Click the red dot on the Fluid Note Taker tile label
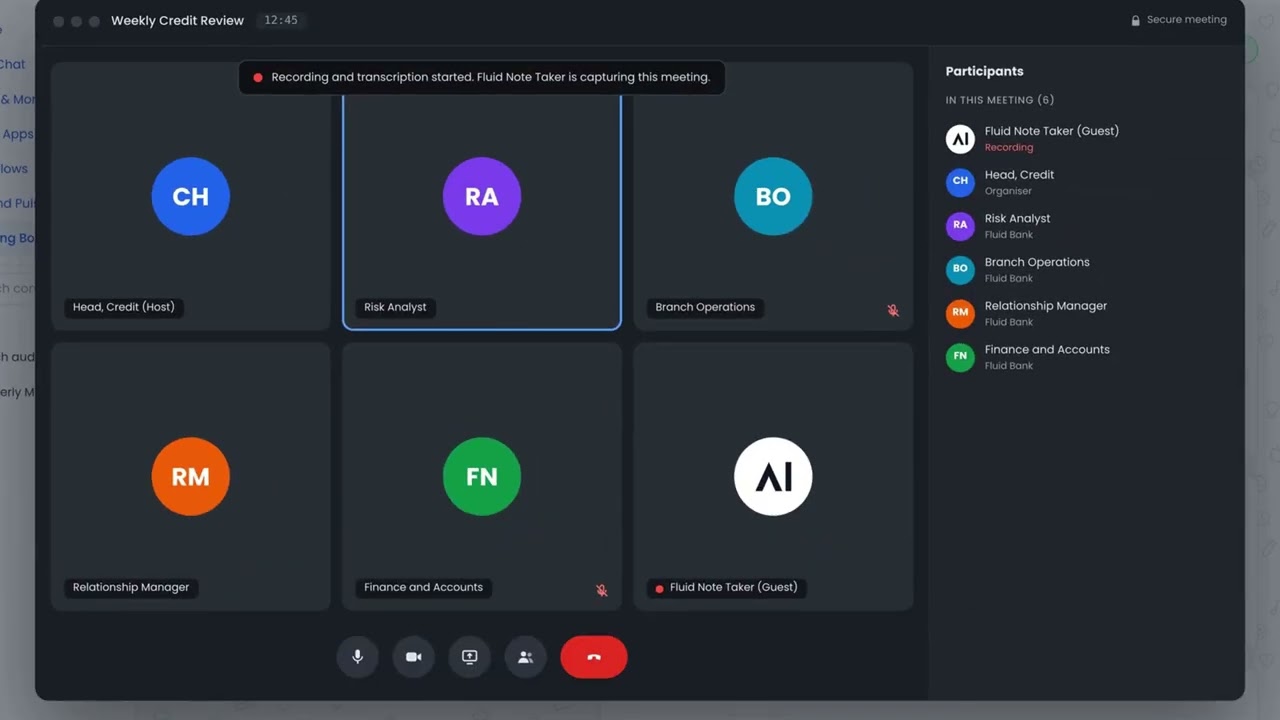The height and width of the screenshot is (720, 1280). [x=659, y=588]
